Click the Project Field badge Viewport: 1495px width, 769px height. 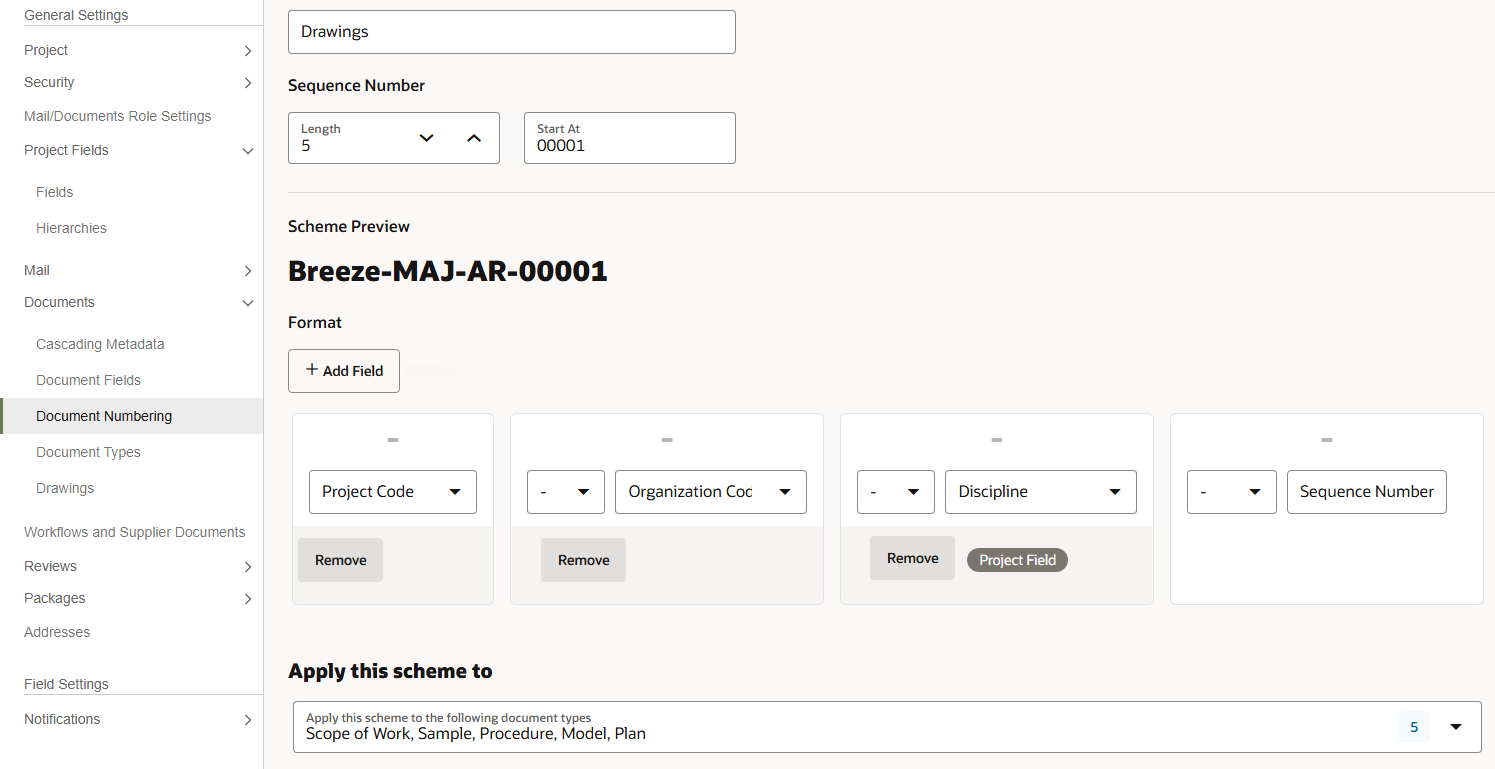(1017, 560)
